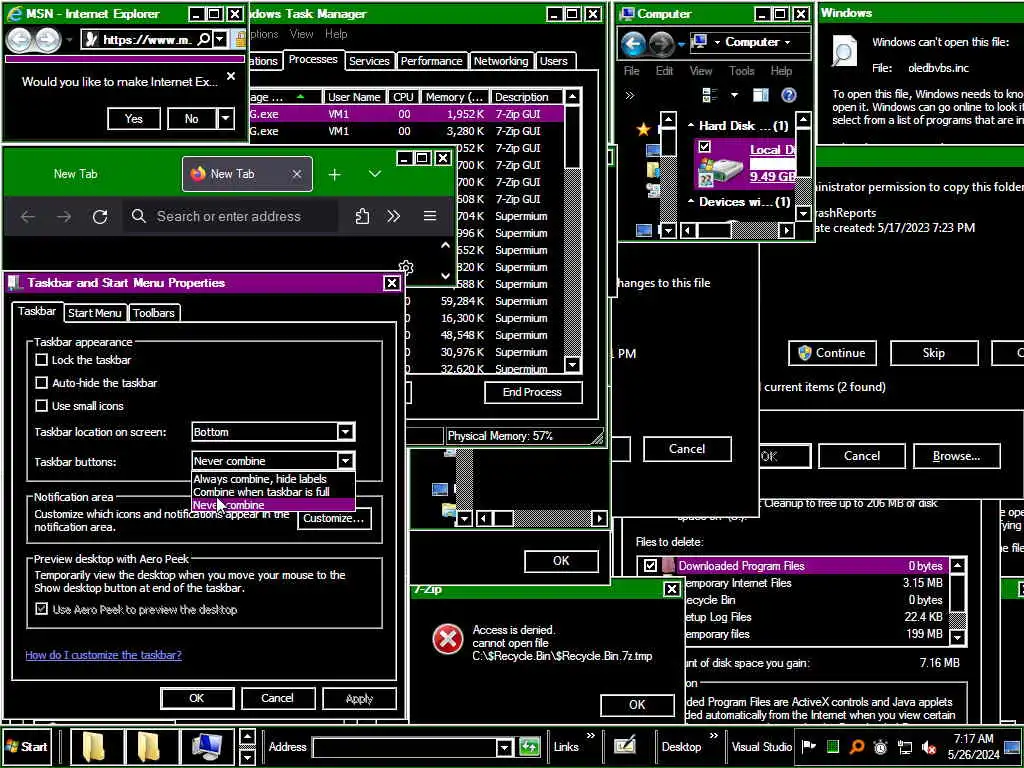Image resolution: width=1024 pixels, height=768 pixels.
Task: Click the red error icon in 7-Zip dialog
Action: pyautogui.click(x=448, y=640)
